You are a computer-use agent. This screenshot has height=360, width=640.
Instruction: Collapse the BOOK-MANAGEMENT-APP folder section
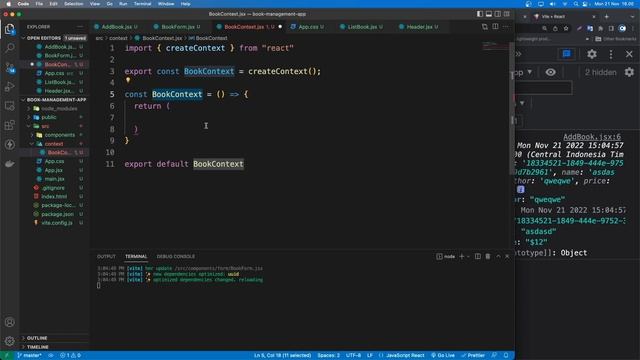(23, 100)
